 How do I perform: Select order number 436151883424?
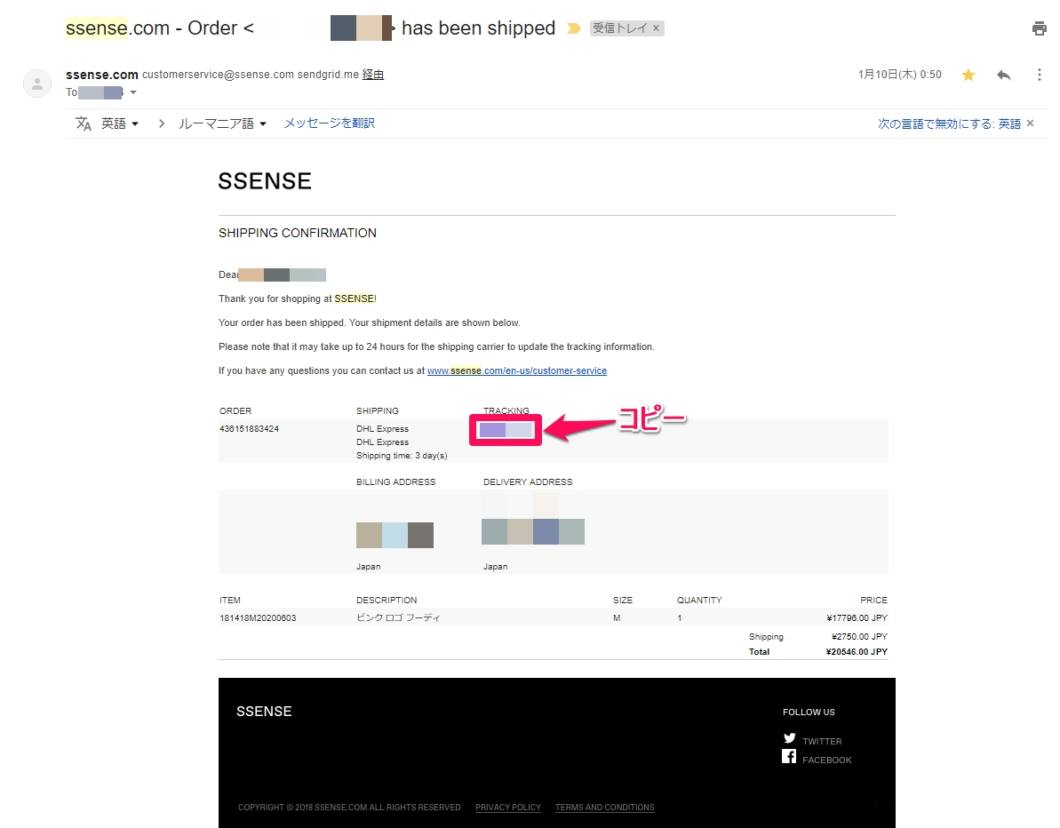tap(249, 429)
